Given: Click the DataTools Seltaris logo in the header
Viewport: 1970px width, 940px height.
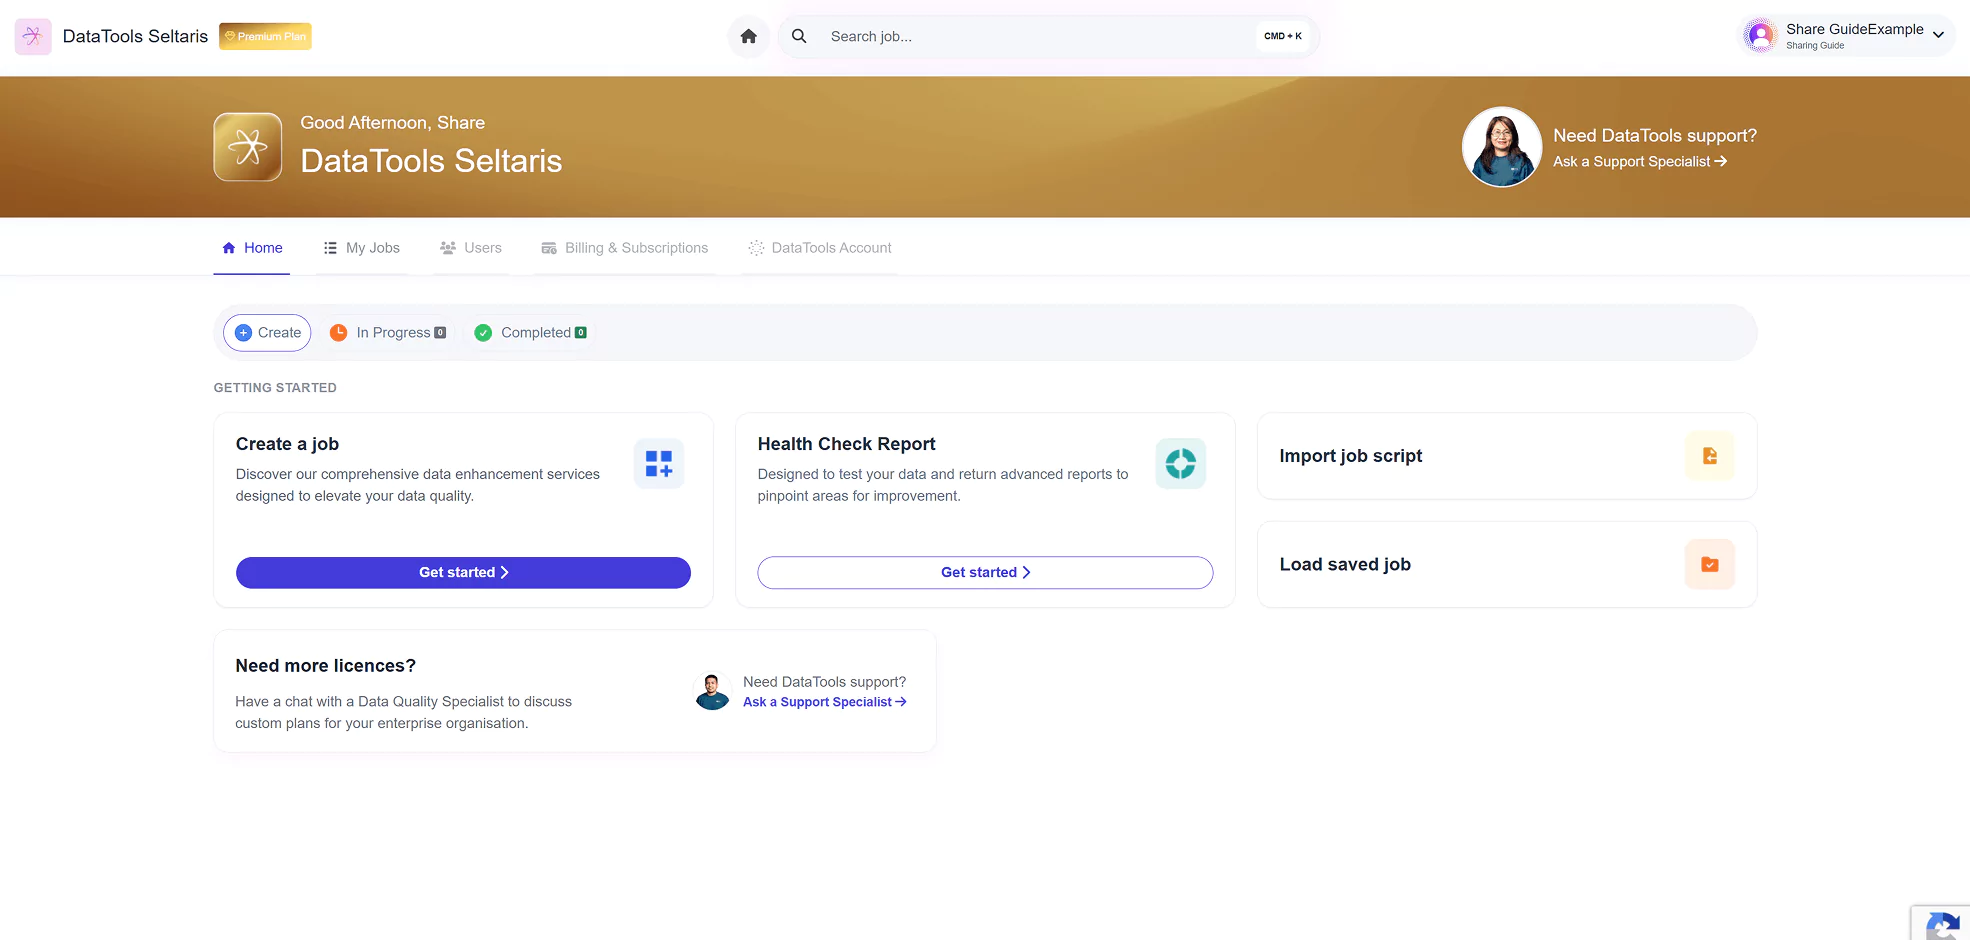Looking at the screenshot, I should [x=33, y=37].
